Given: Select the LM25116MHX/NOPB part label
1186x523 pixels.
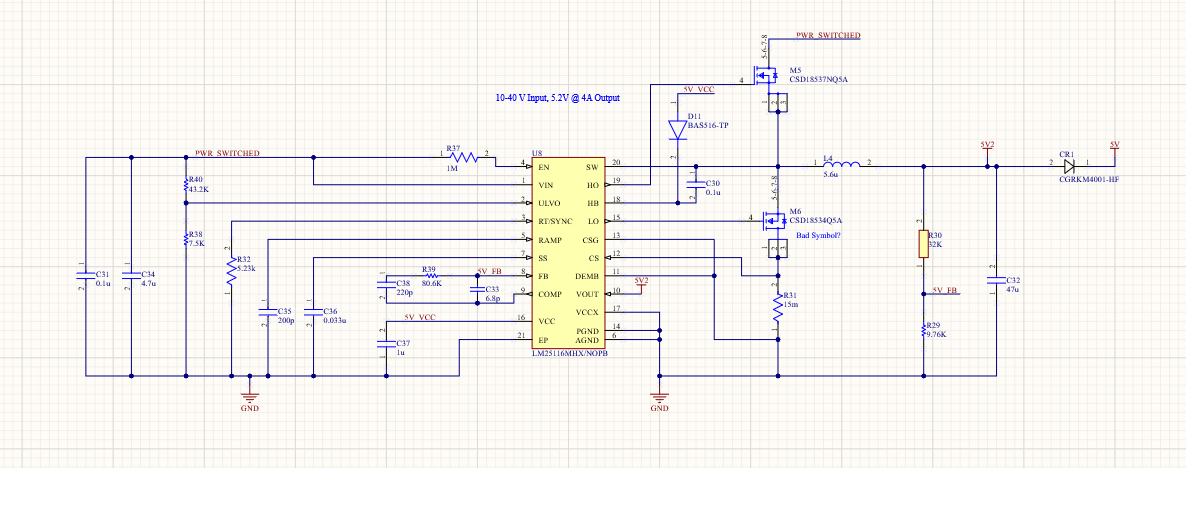Looking at the screenshot, I should [x=570, y=353].
